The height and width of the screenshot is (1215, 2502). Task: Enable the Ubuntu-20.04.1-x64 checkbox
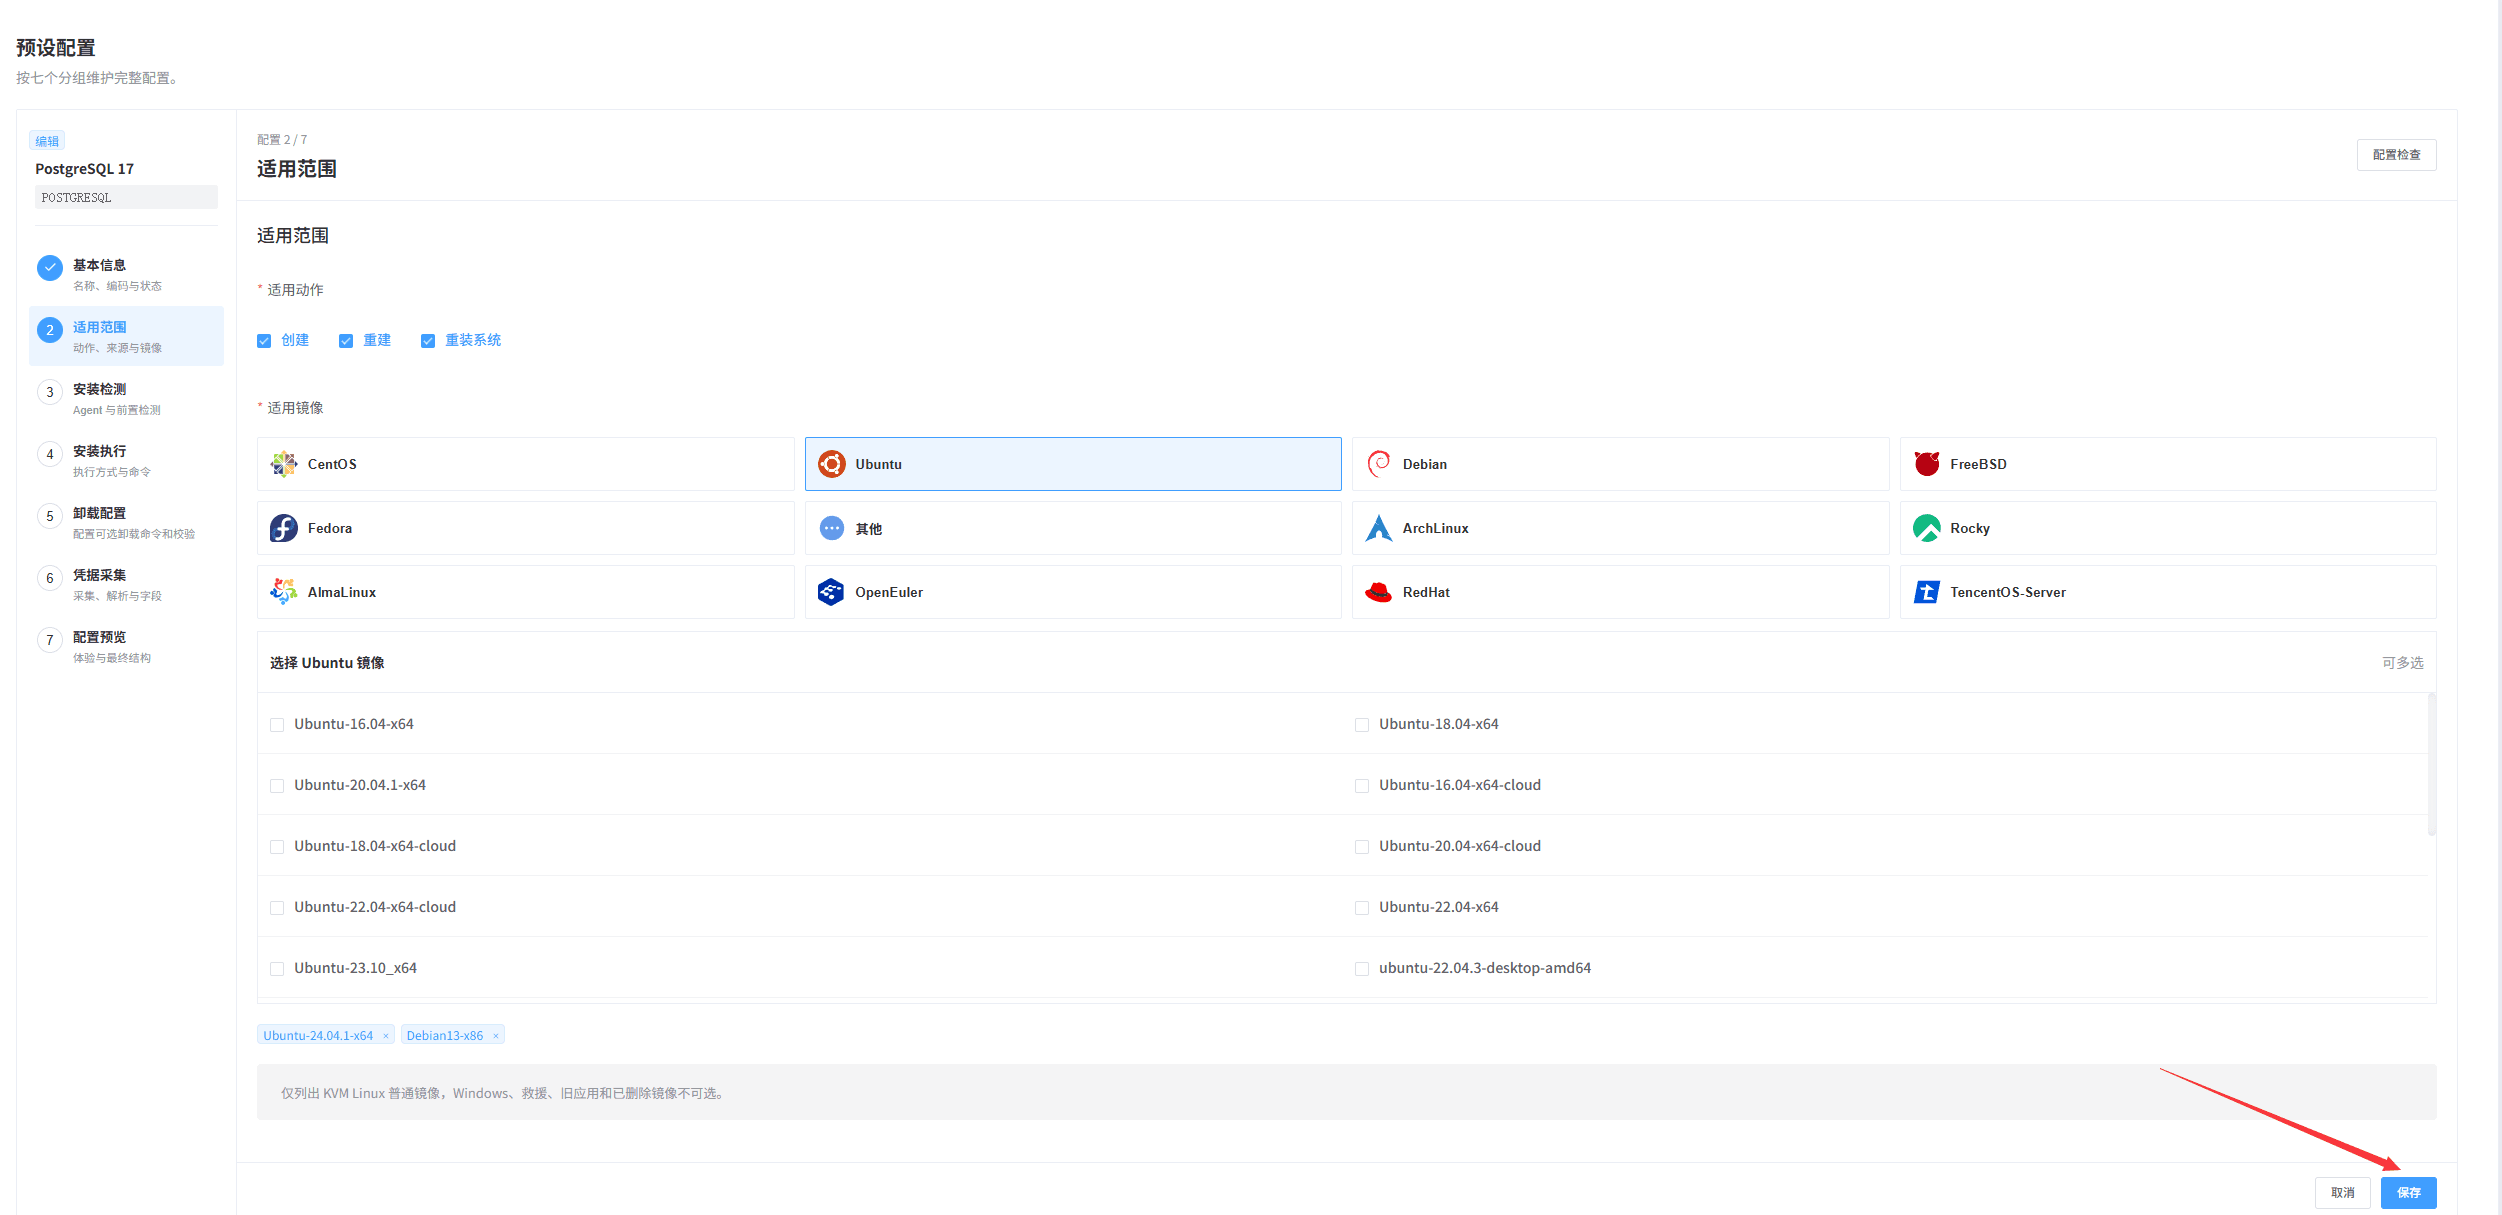(x=277, y=786)
